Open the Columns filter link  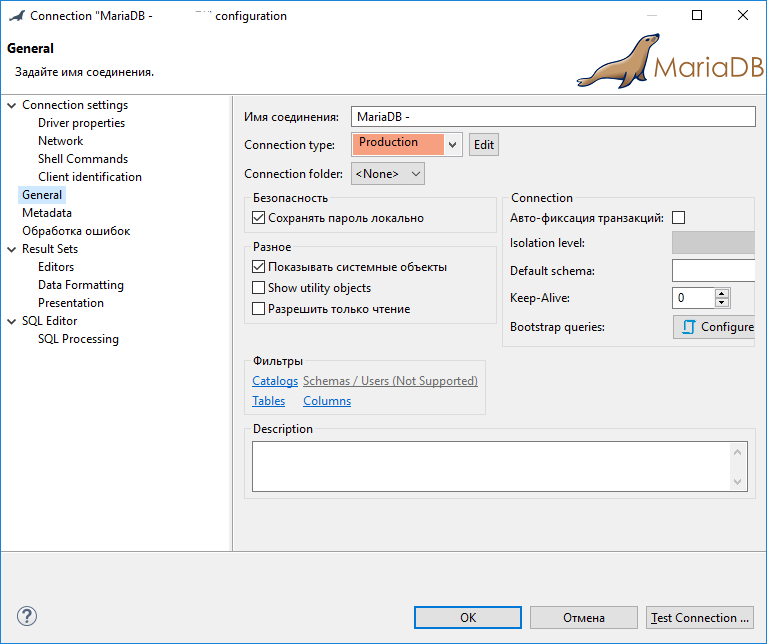pyautogui.click(x=327, y=400)
